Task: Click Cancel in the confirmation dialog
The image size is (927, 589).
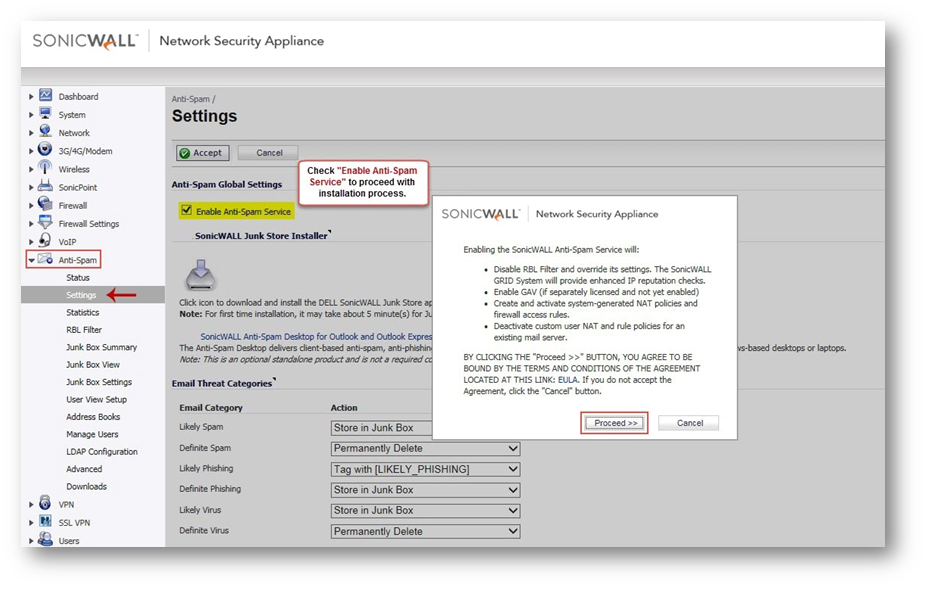Action: [x=689, y=423]
